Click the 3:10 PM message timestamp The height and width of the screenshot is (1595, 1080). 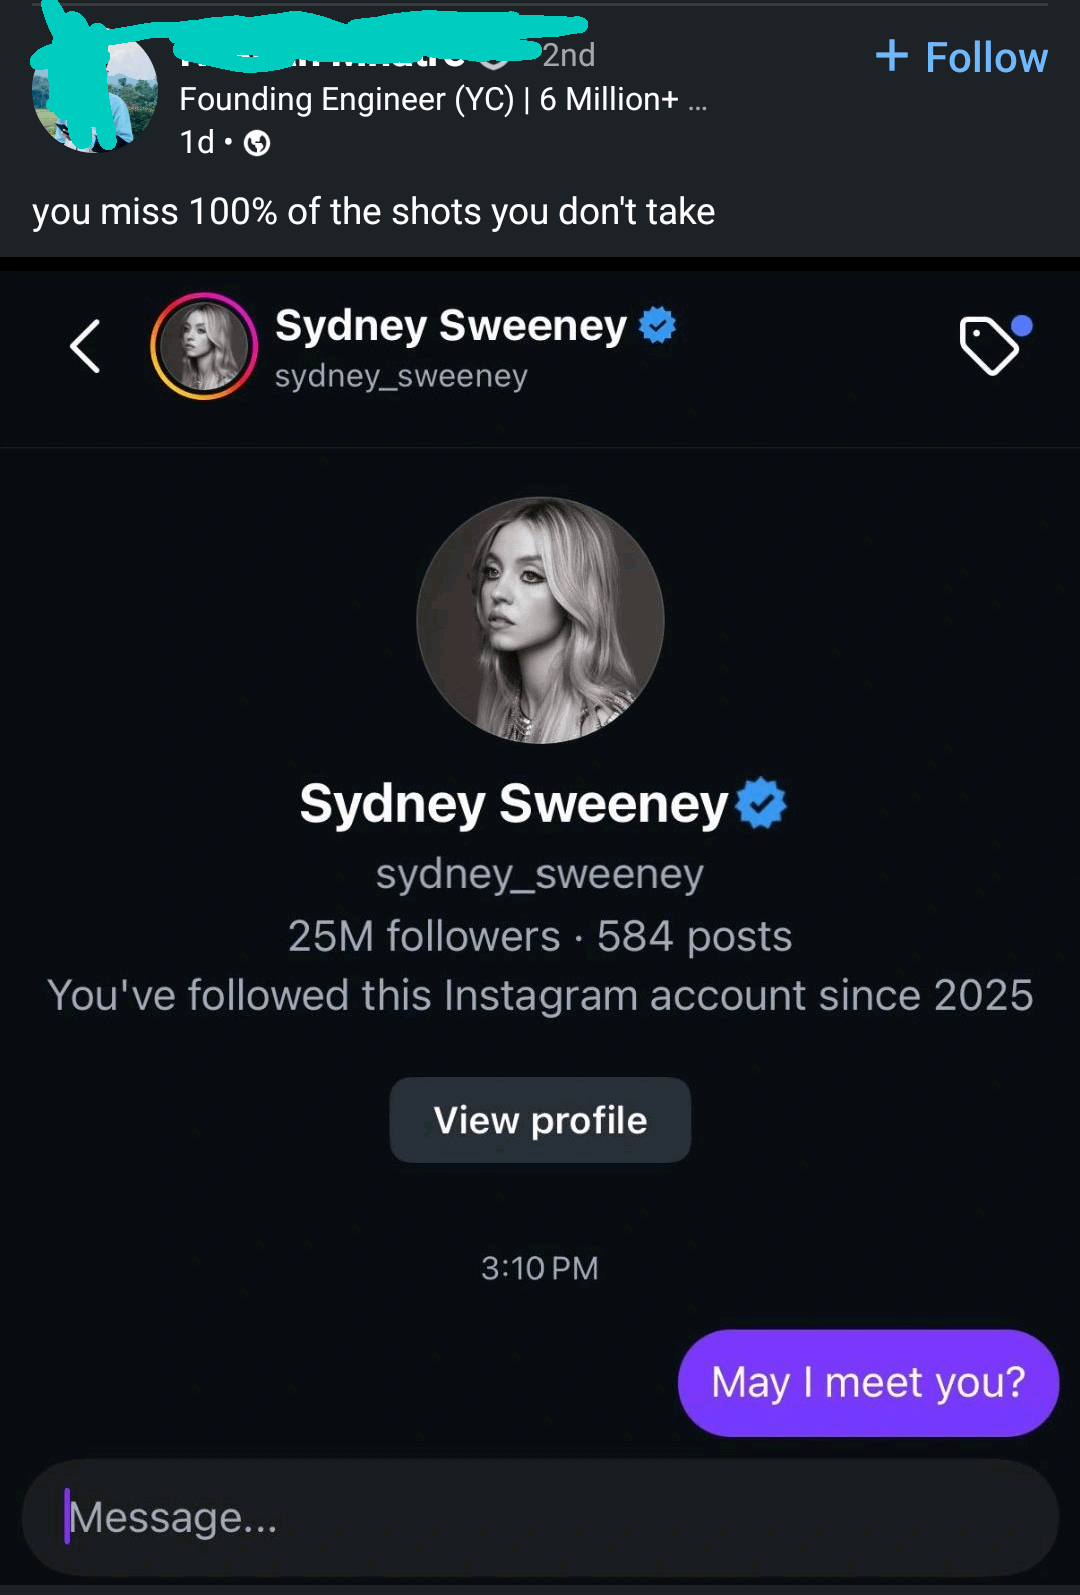540,1268
